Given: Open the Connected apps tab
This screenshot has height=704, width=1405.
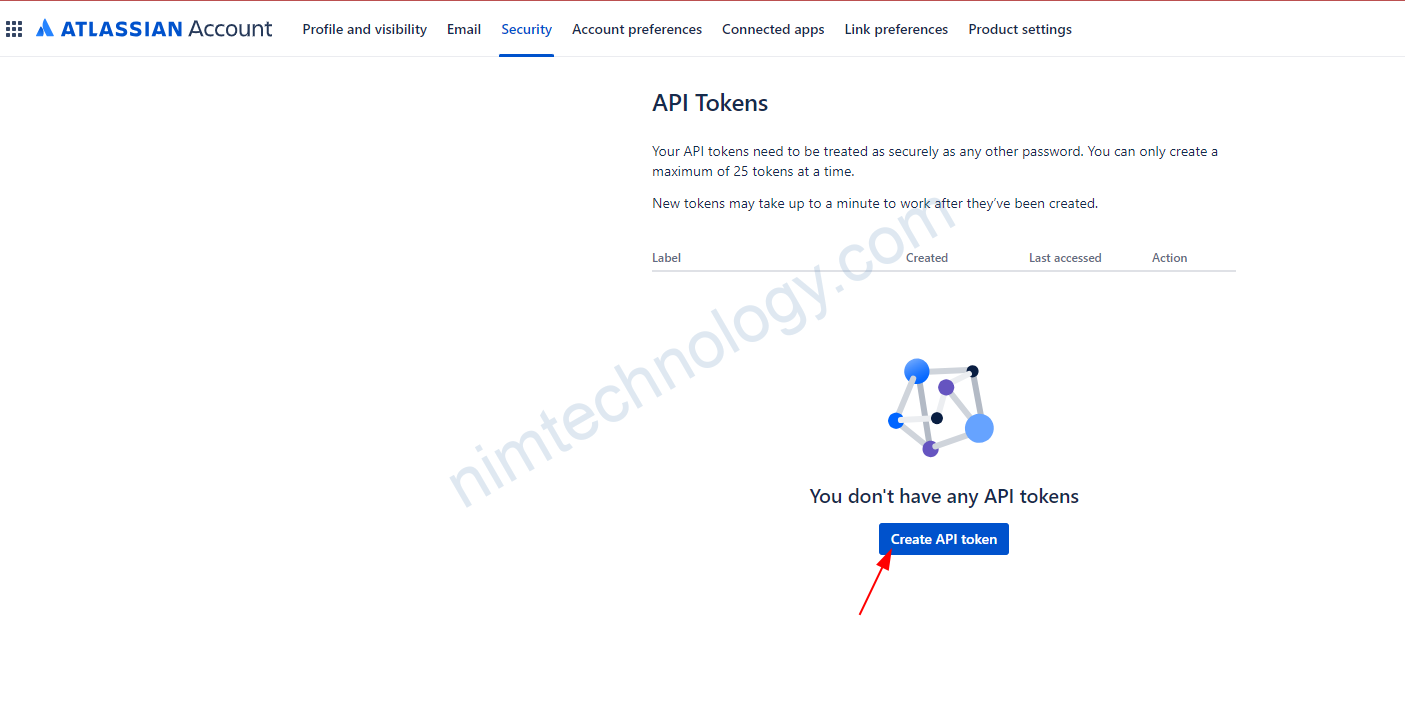Looking at the screenshot, I should coord(773,29).
